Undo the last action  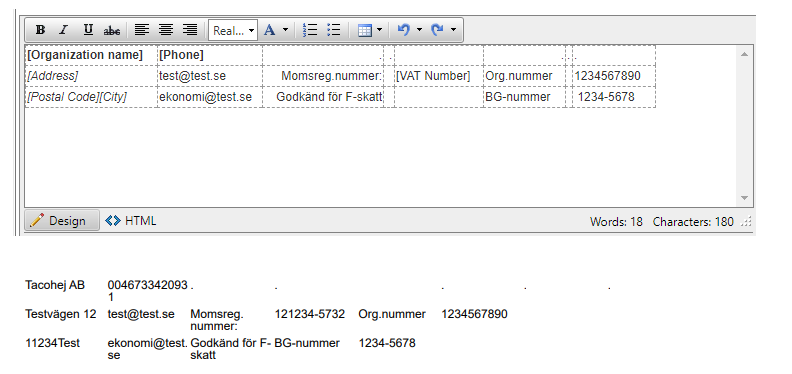404,30
